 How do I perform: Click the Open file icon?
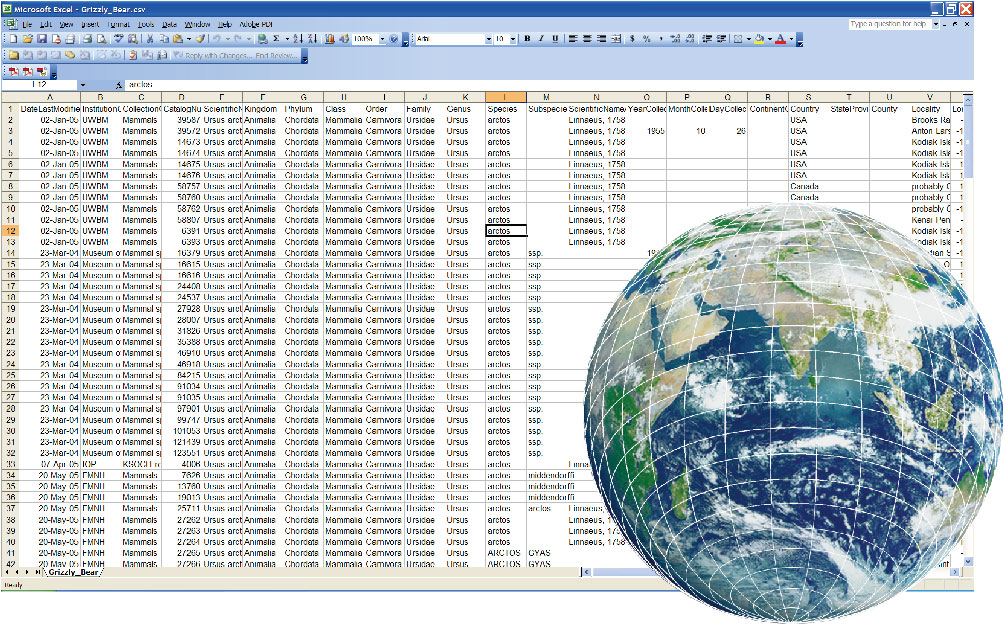click(28, 39)
